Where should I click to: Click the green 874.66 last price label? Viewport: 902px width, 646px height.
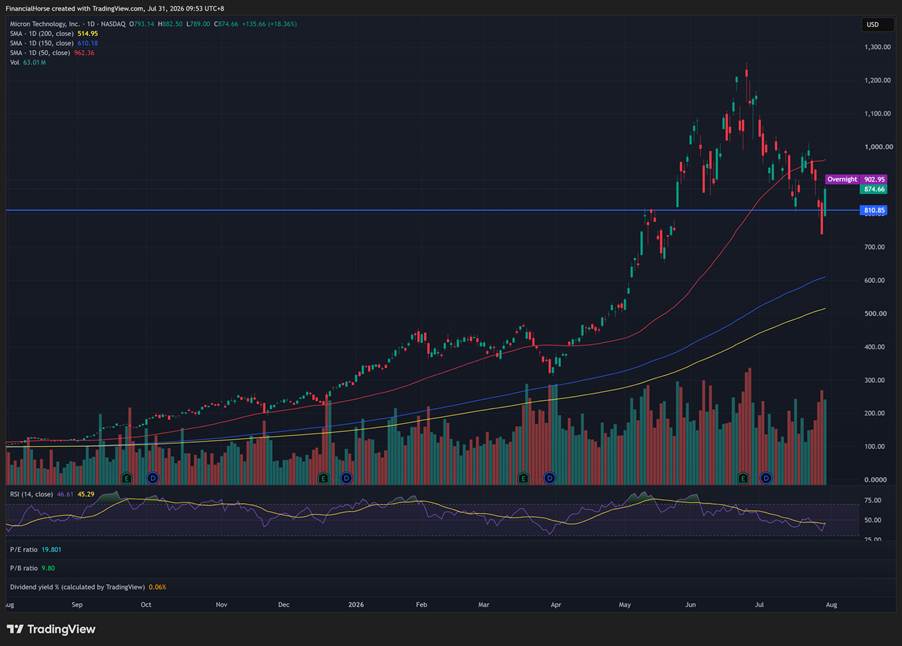tap(874, 189)
